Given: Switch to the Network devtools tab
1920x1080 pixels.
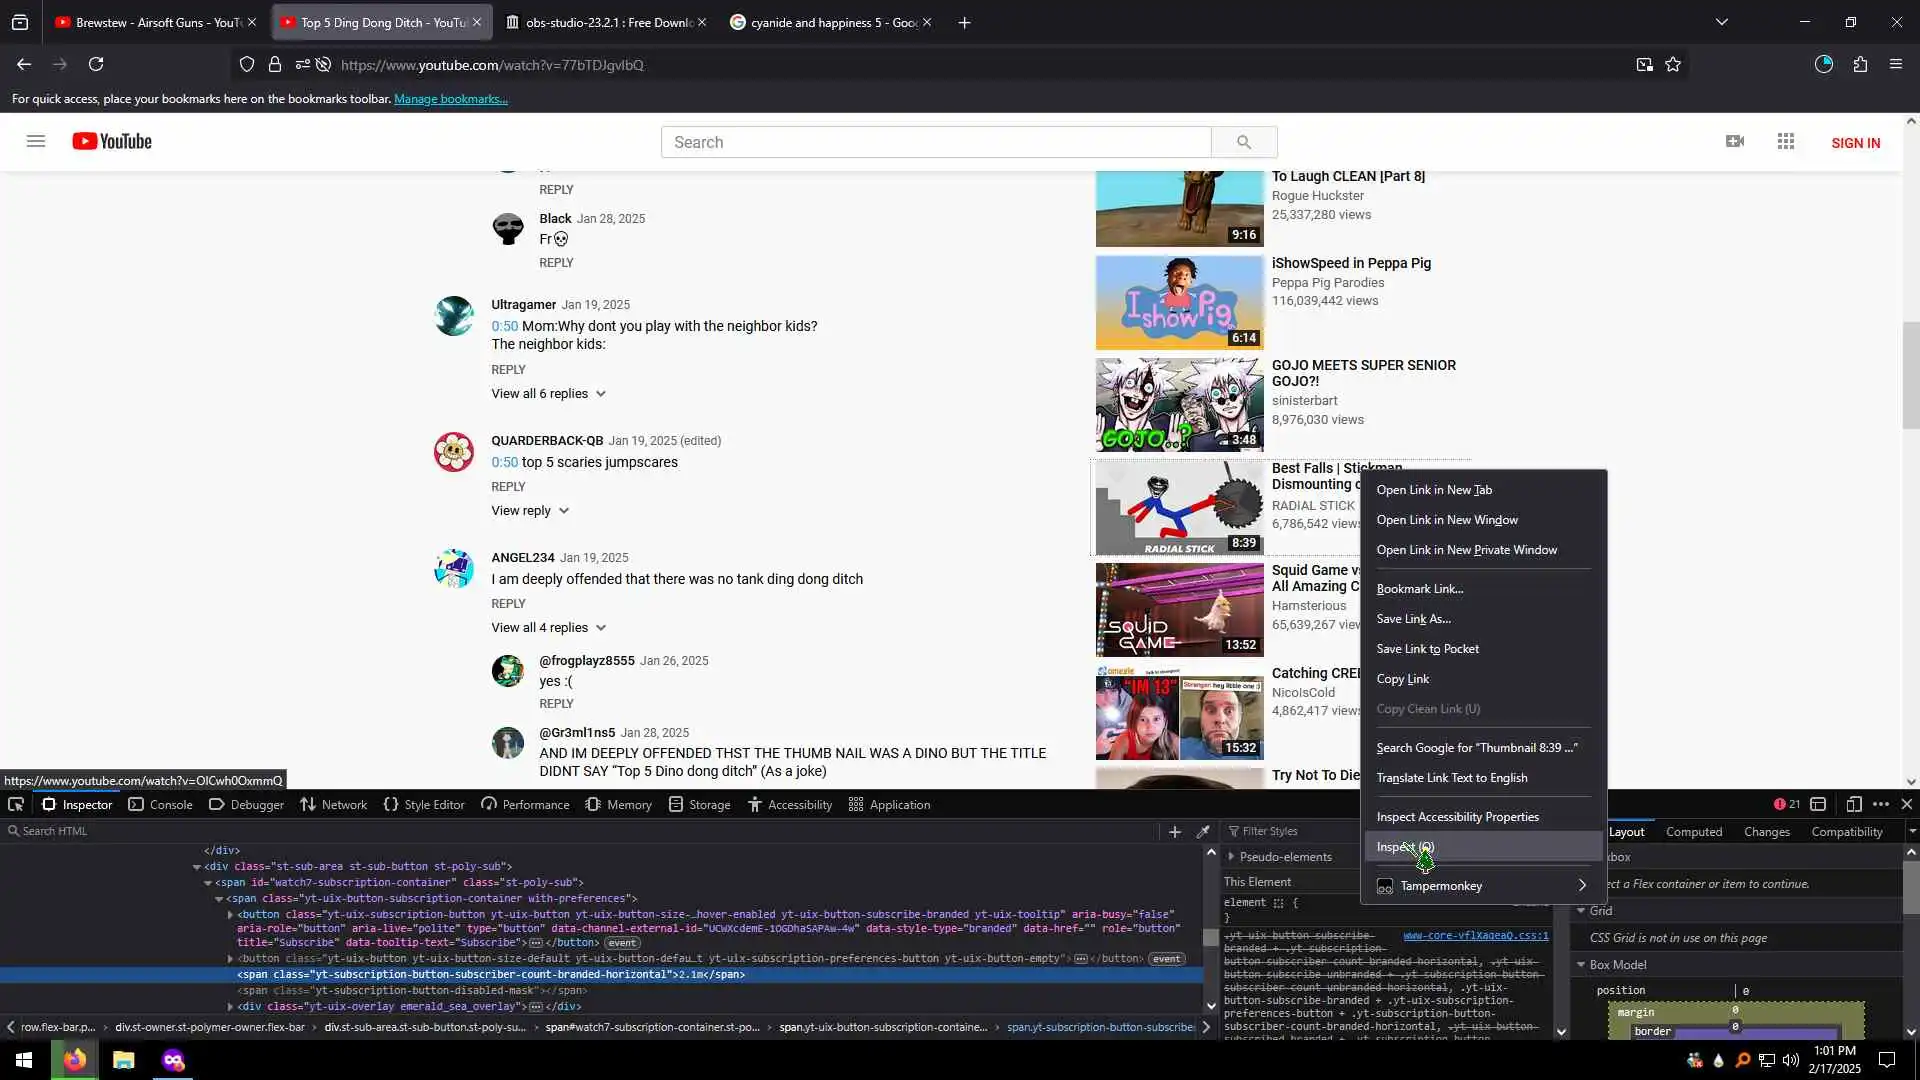Looking at the screenshot, I should point(334,805).
